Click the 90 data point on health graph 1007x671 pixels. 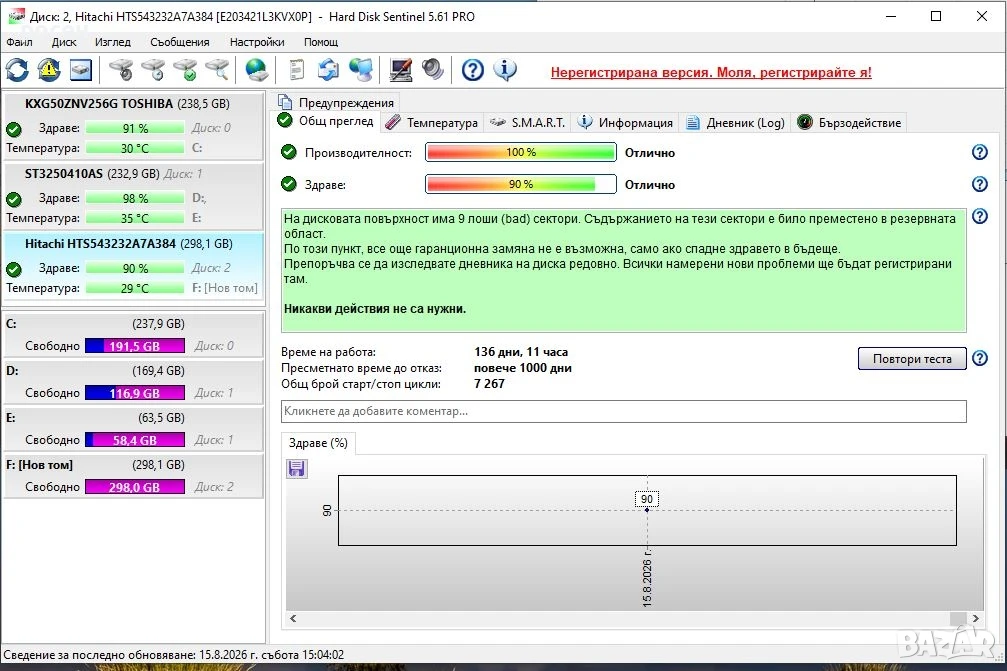click(x=647, y=510)
